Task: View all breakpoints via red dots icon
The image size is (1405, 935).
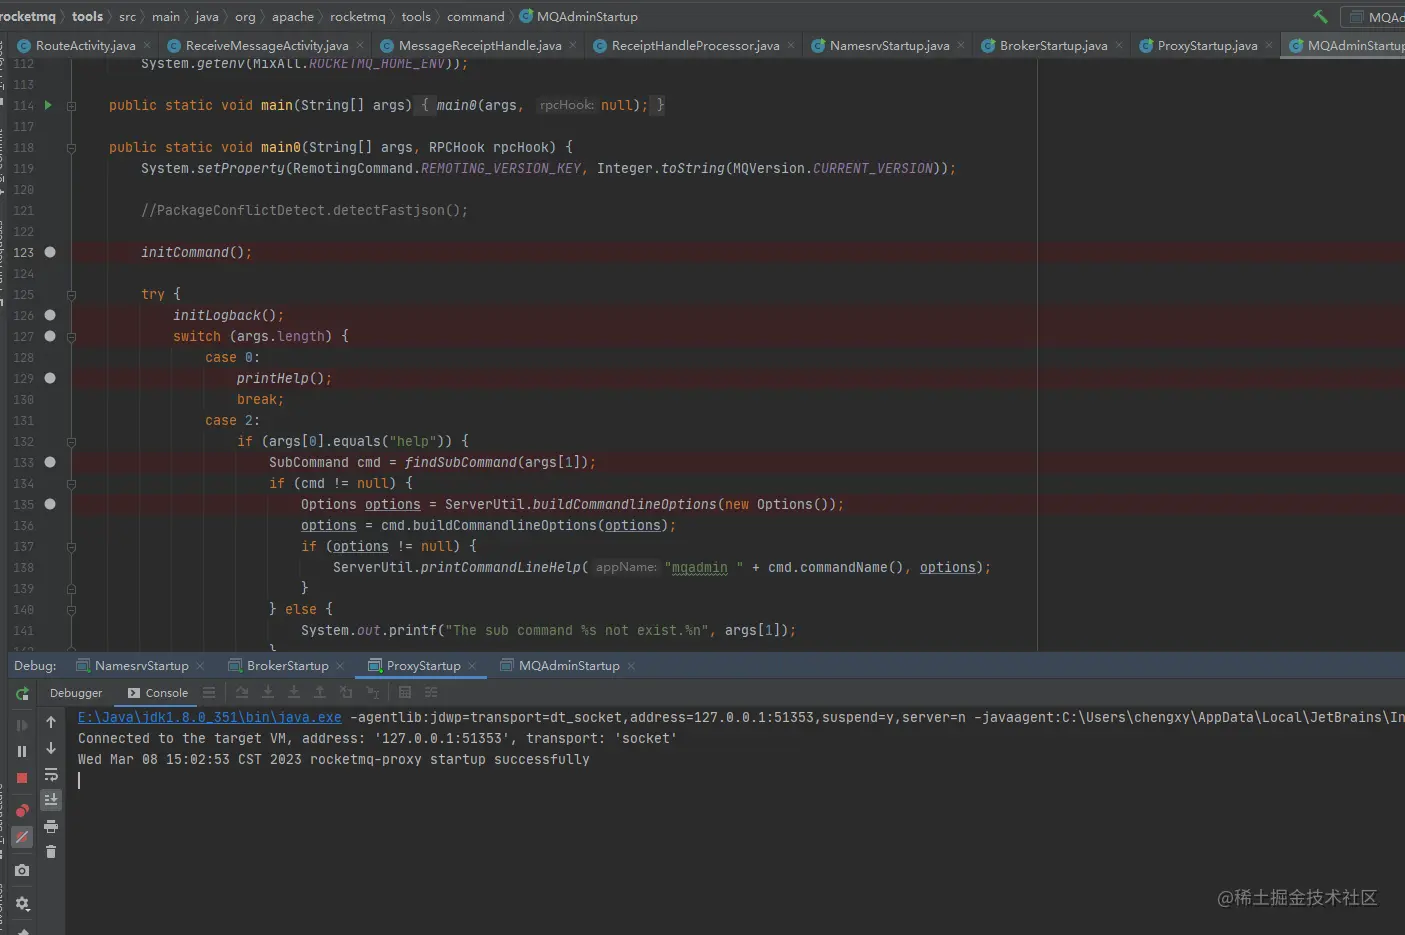Action: point(22,810)
